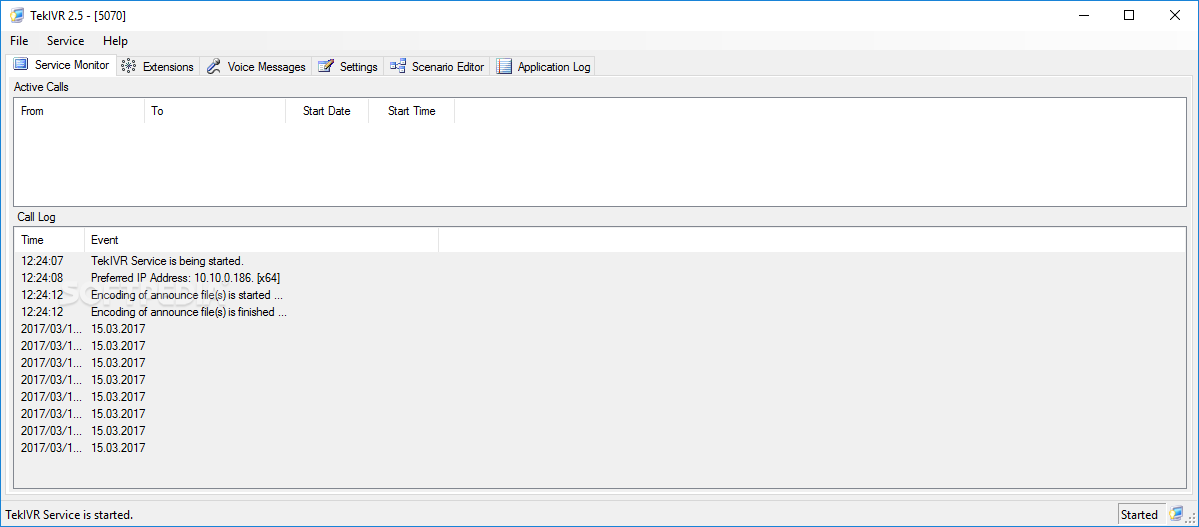This screenshot has height=527, width=1199.
Task: Click the Call Log Event column header
Action: click(x=262, y=240)
